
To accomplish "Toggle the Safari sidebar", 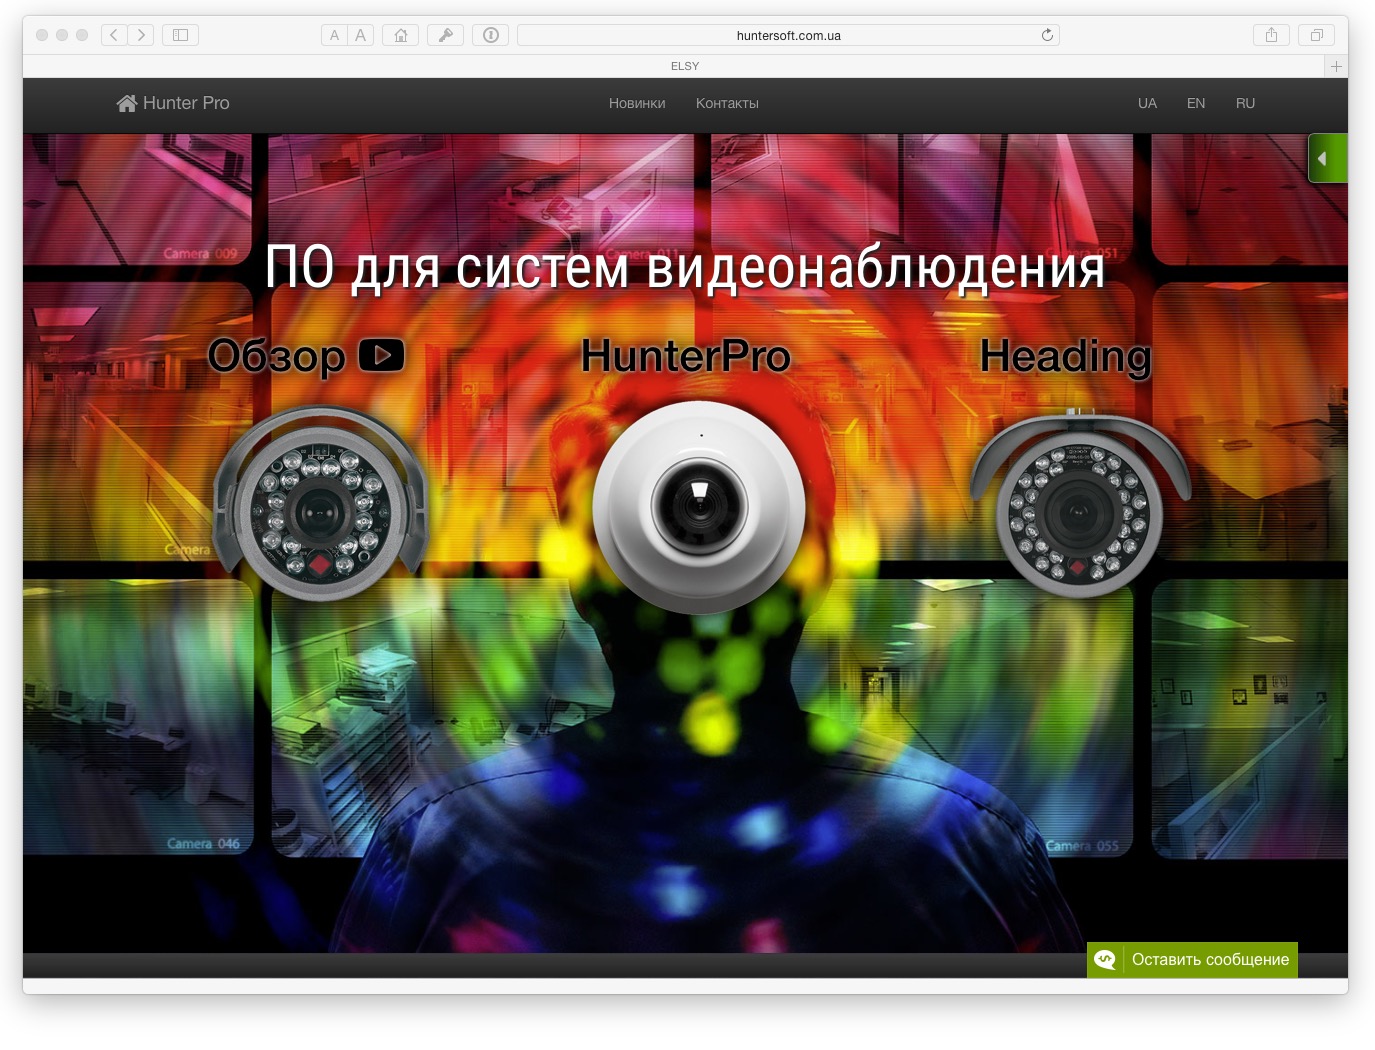I will pyautogui.click(x=180, y=35).
